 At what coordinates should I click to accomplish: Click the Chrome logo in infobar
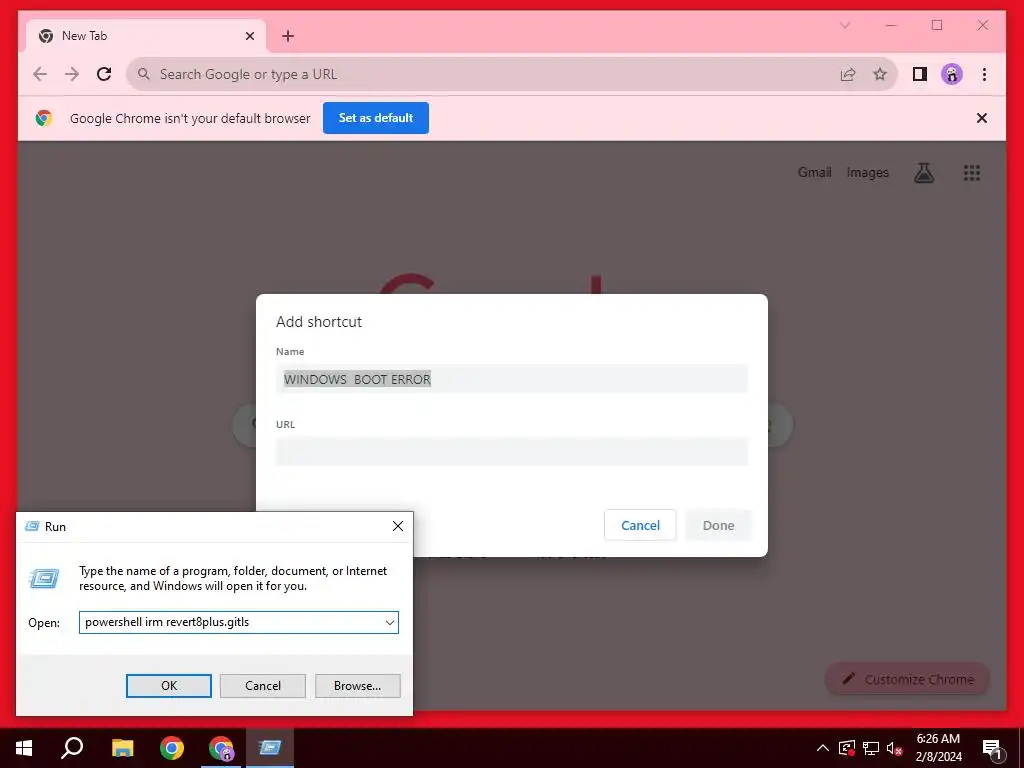click(x=44, y=118)
